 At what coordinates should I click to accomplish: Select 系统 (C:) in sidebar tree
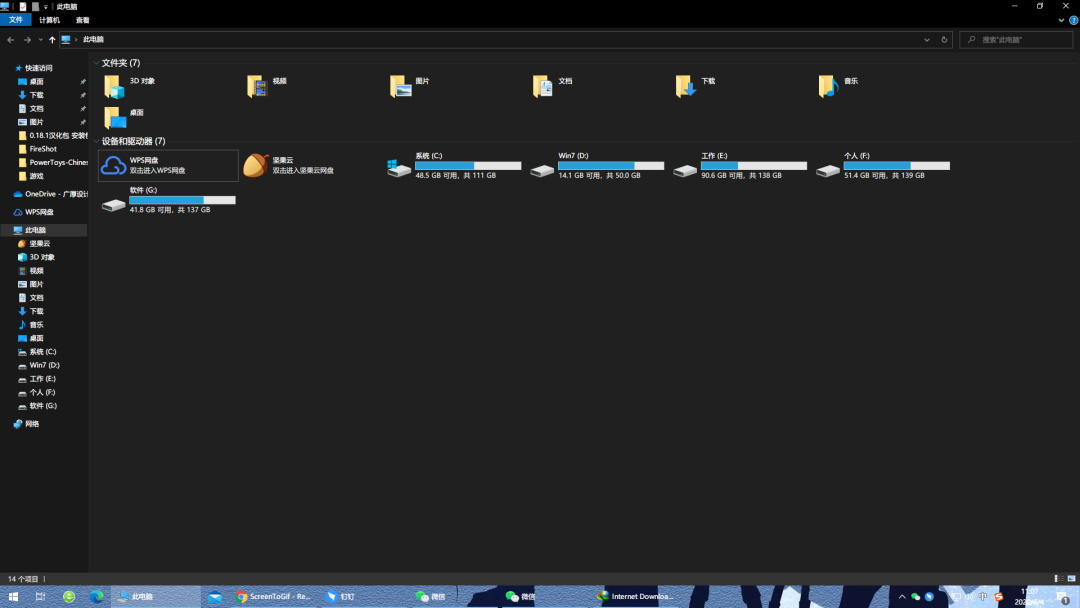(x=37, y=352)
